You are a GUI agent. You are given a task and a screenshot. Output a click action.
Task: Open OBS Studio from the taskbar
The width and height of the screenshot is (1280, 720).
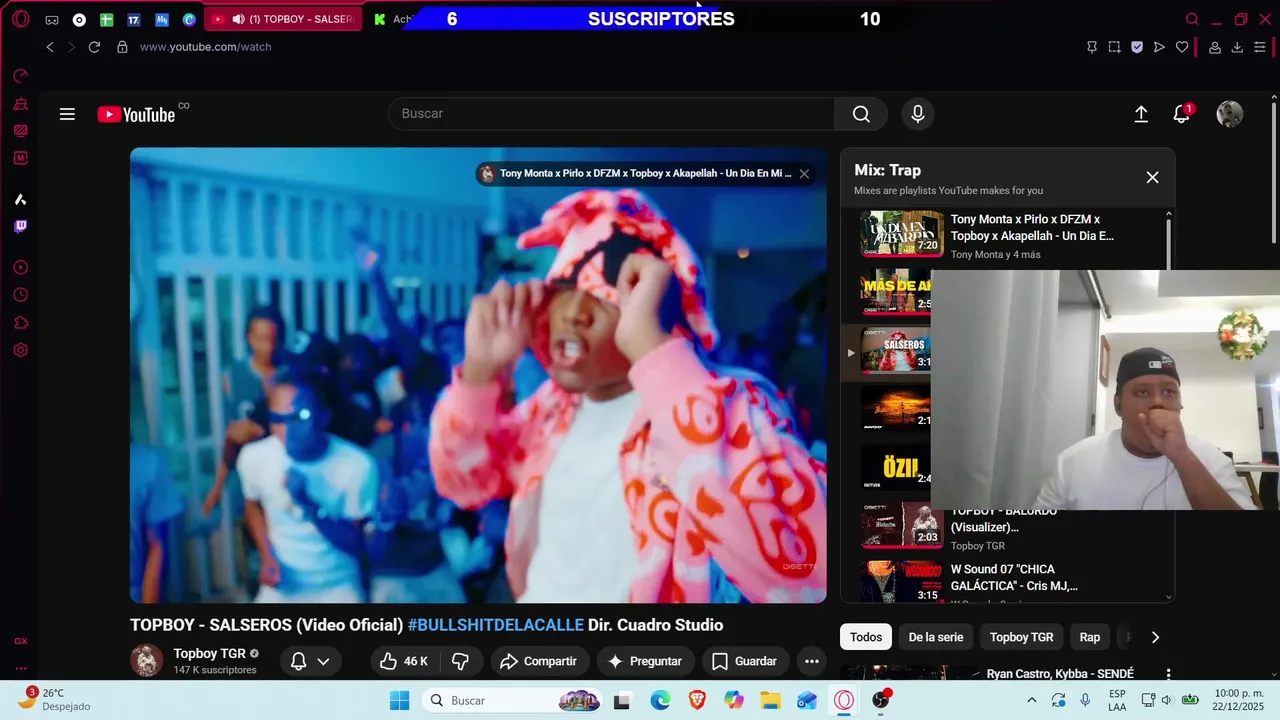click(x=881, y=700)
